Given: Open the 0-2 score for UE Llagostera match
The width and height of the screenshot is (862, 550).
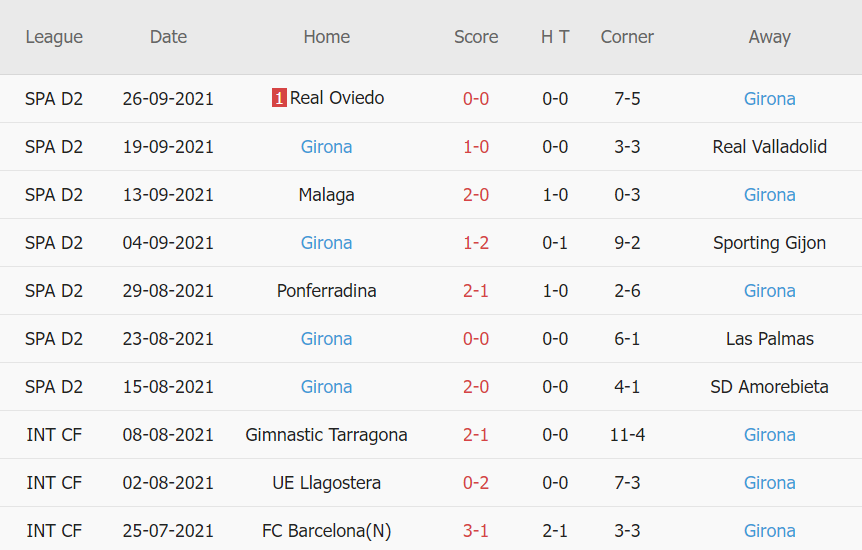Looking at the screenshot, I should 476,483.
